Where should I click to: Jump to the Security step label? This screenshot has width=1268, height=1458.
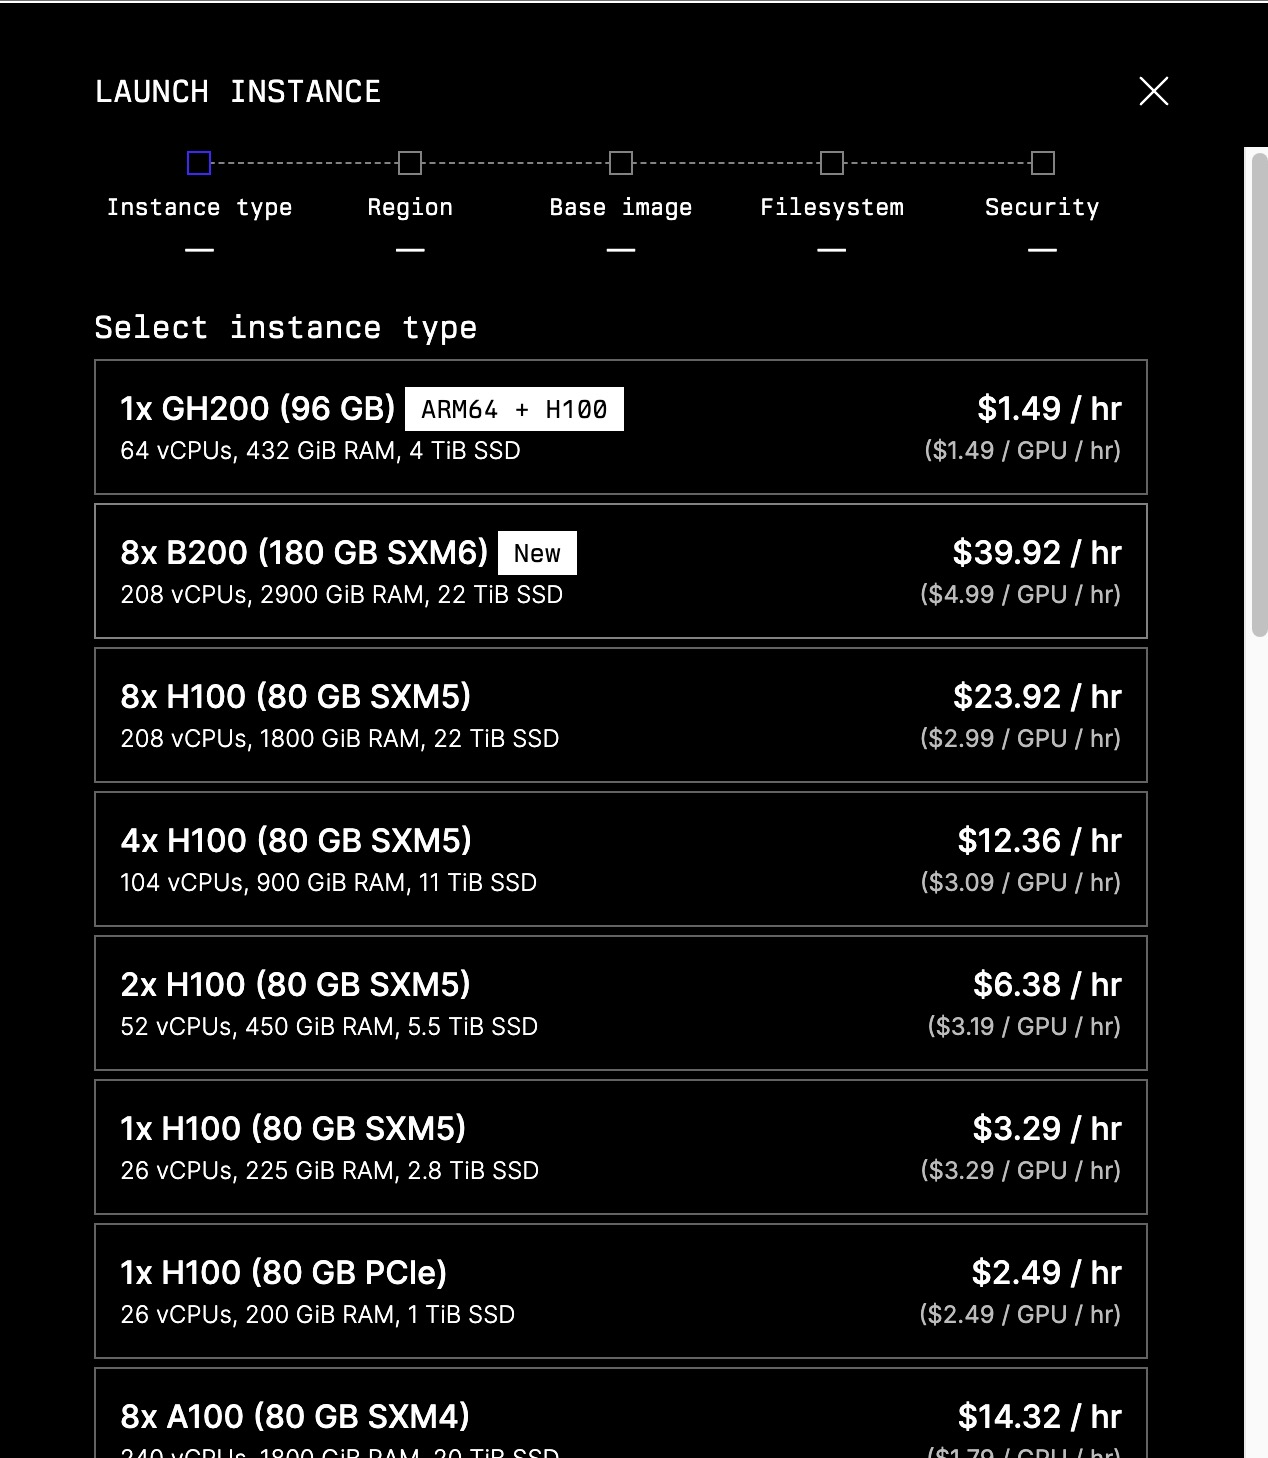pyautogui.click(x=1042, y=207)
